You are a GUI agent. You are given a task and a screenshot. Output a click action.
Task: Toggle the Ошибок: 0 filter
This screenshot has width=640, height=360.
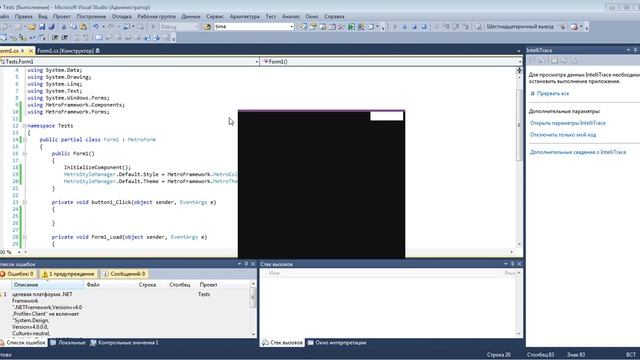coord(17,274)
